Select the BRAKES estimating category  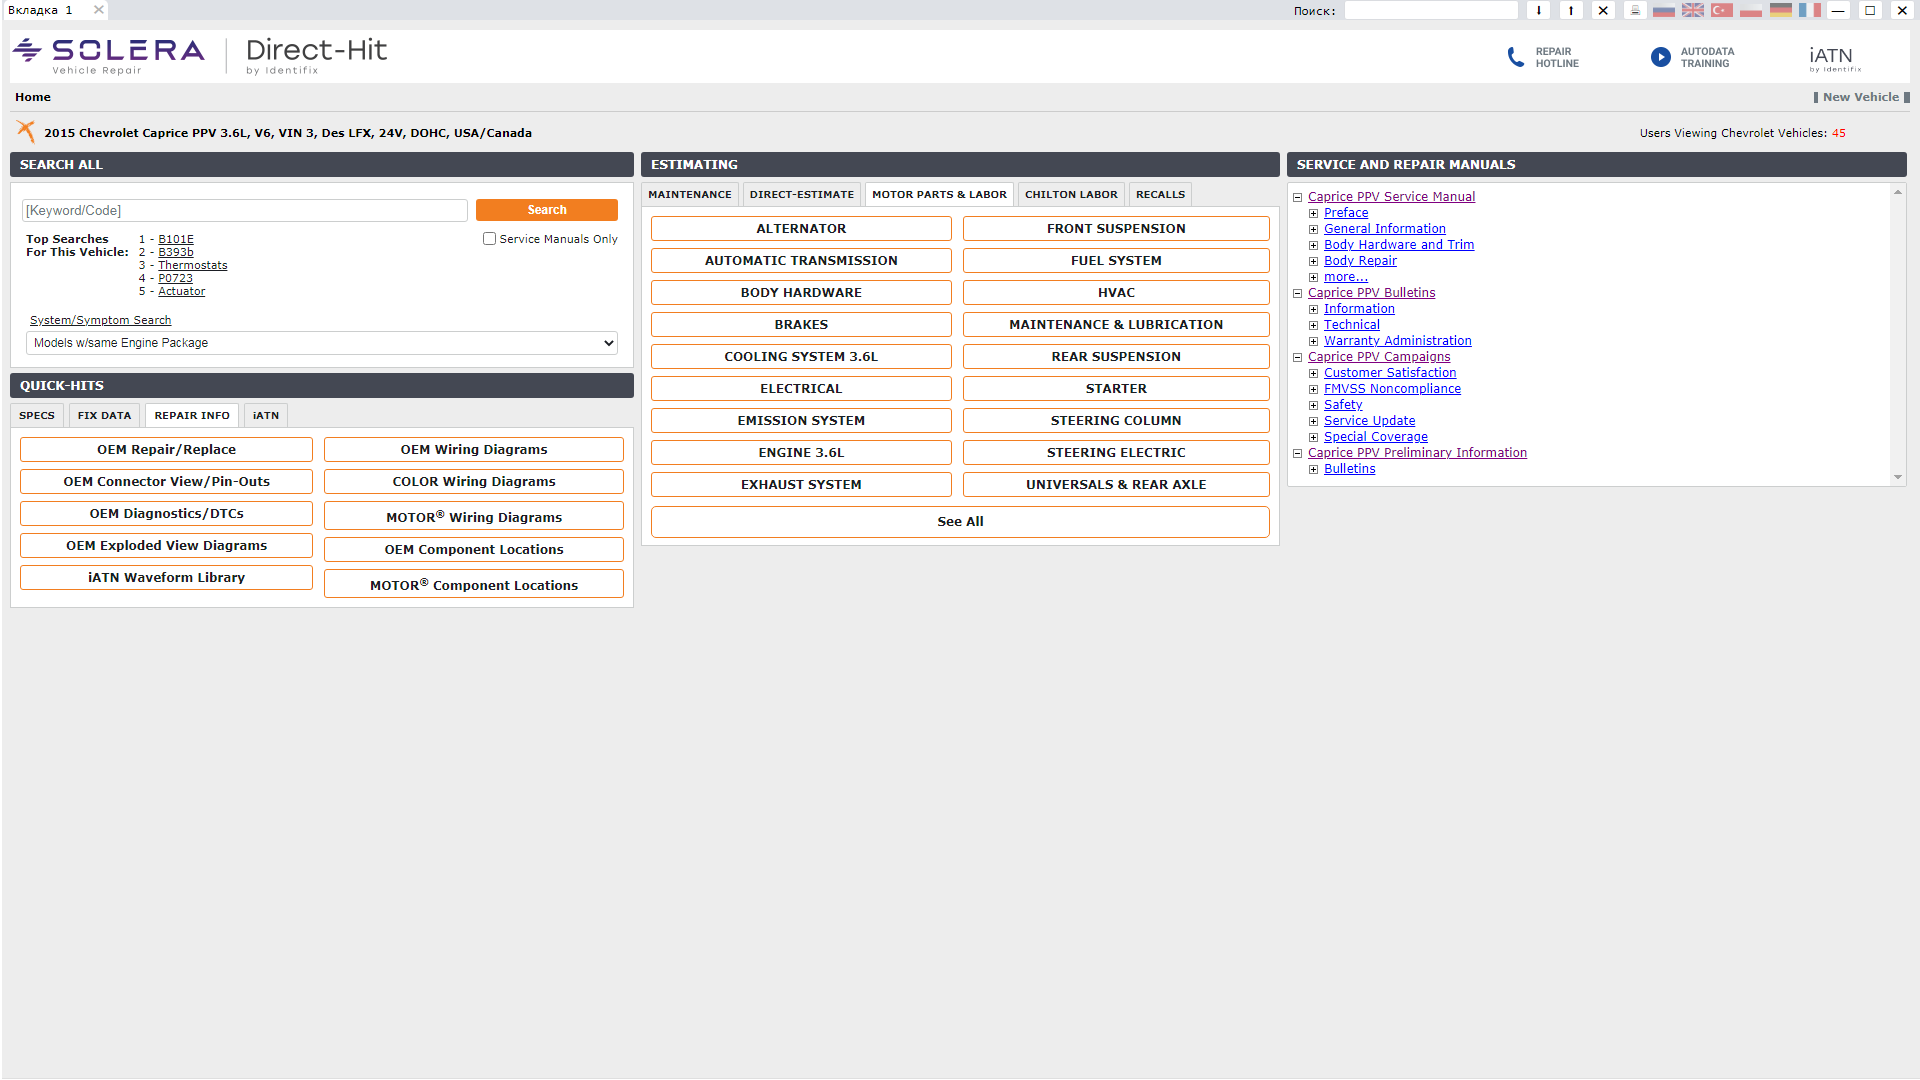click(x=801, y=325)
